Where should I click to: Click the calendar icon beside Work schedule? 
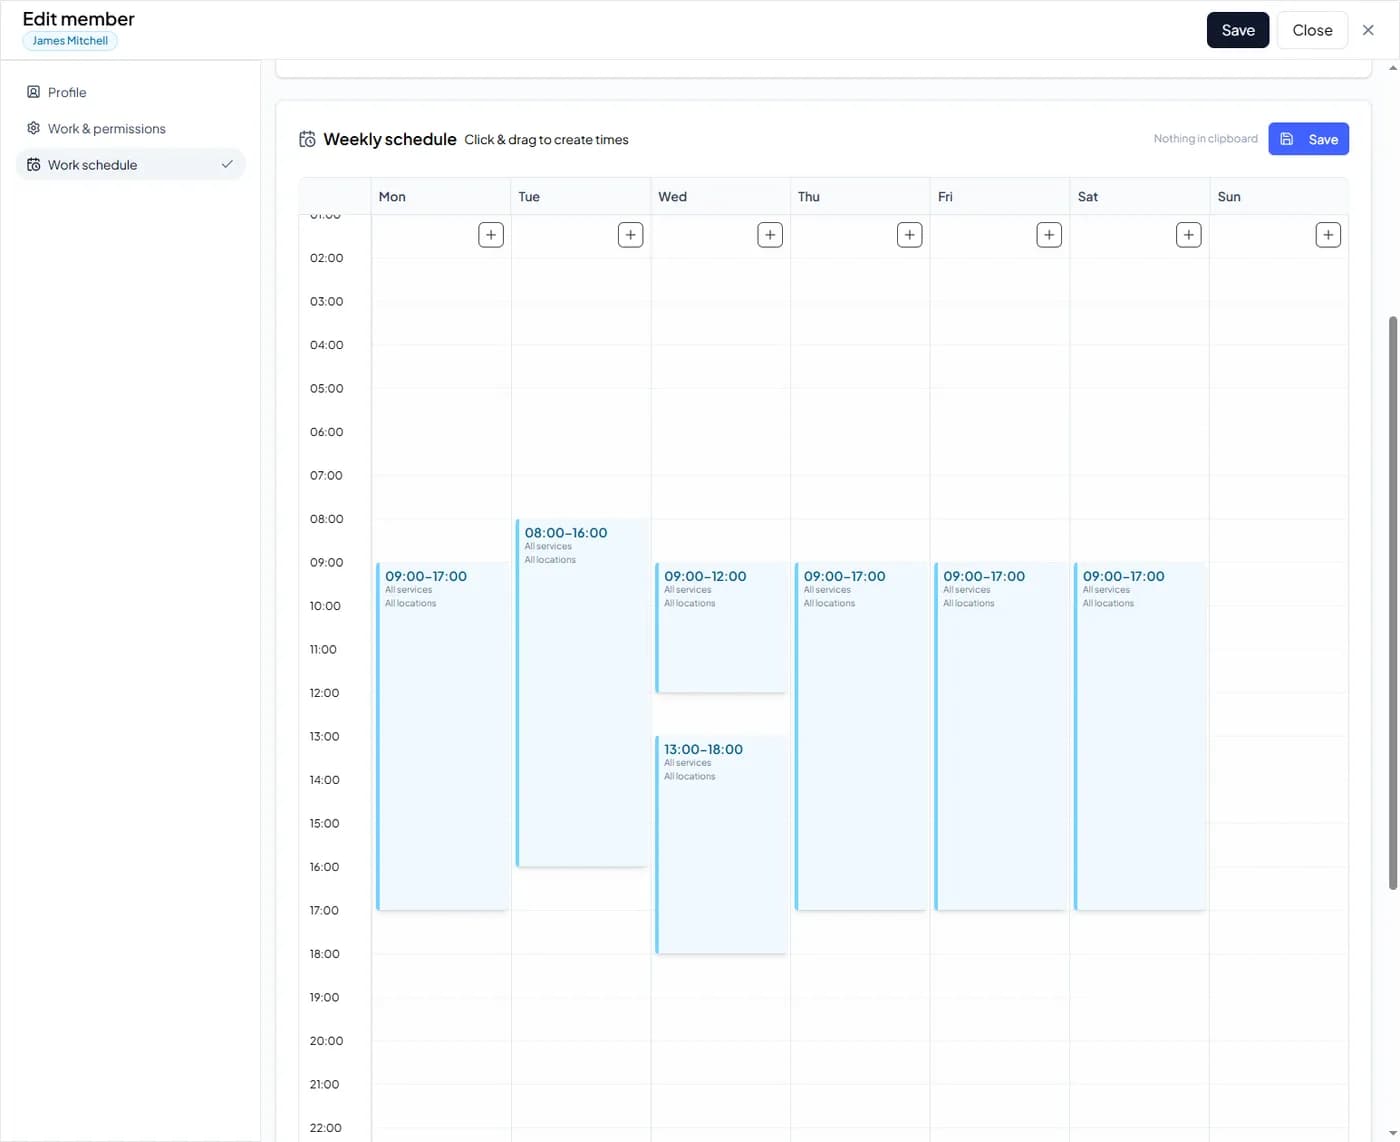(x=31, y=164)
